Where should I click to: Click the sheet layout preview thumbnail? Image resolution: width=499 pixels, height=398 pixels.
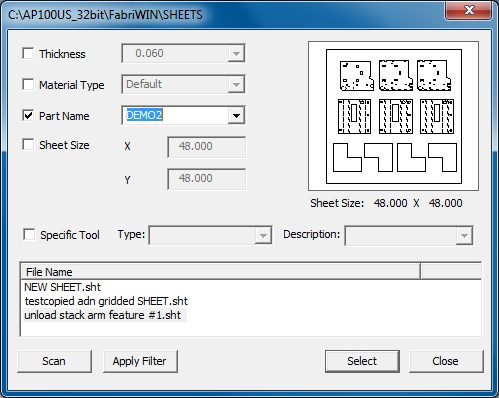[x=394, y=116]
